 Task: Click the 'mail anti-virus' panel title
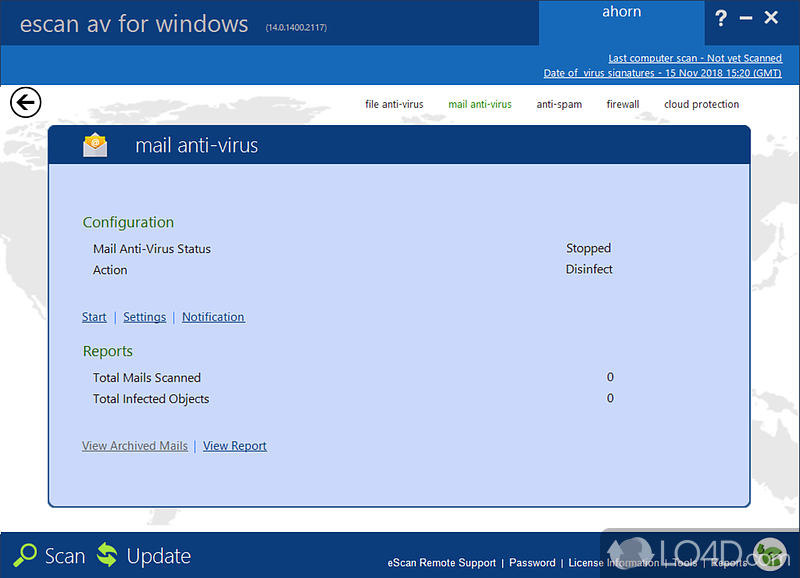[196, 146]
